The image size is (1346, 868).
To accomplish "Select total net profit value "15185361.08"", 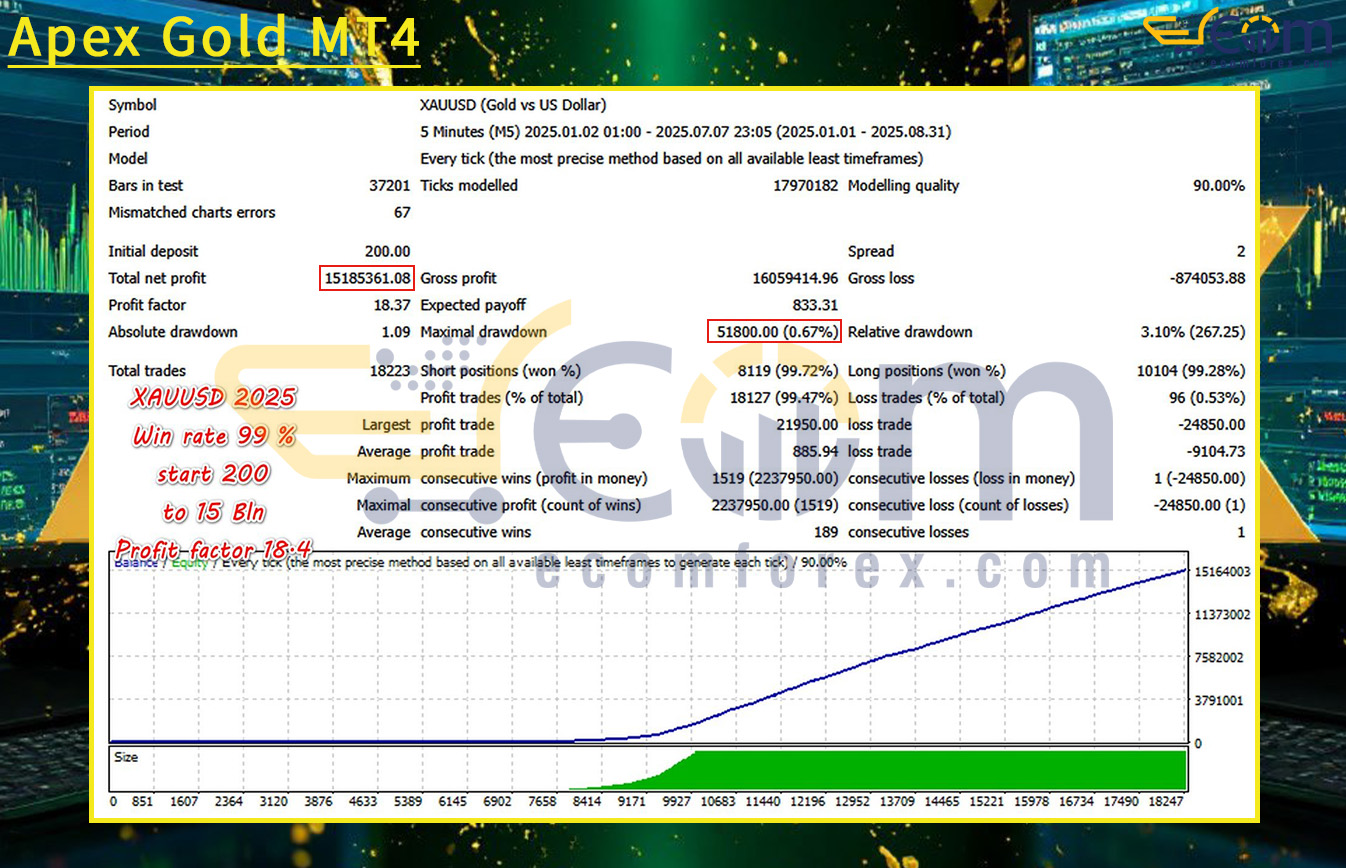I will [x=367, y=279].
